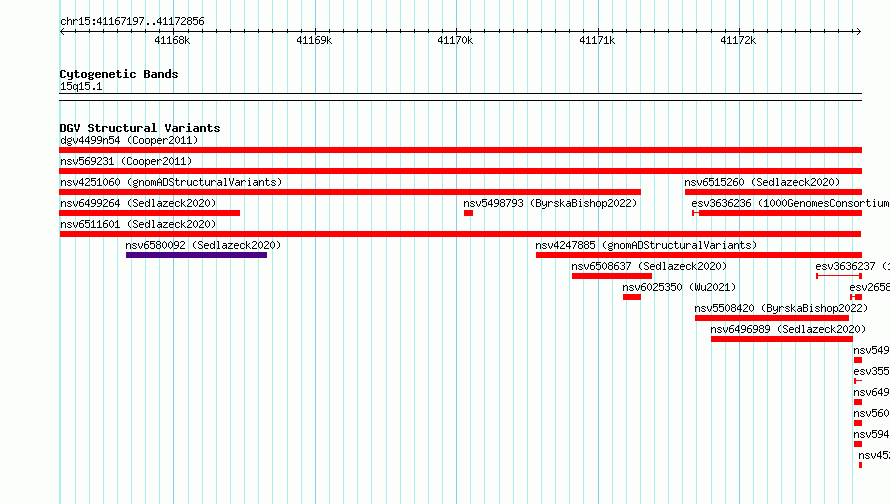Select the red bar under nsv6499264

click(149, 213)
